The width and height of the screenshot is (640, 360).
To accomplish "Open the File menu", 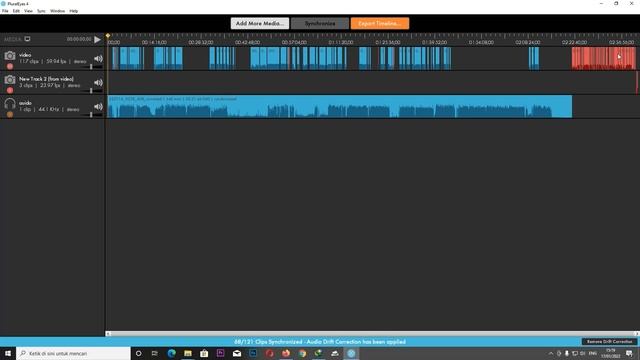I will (5, 11).
